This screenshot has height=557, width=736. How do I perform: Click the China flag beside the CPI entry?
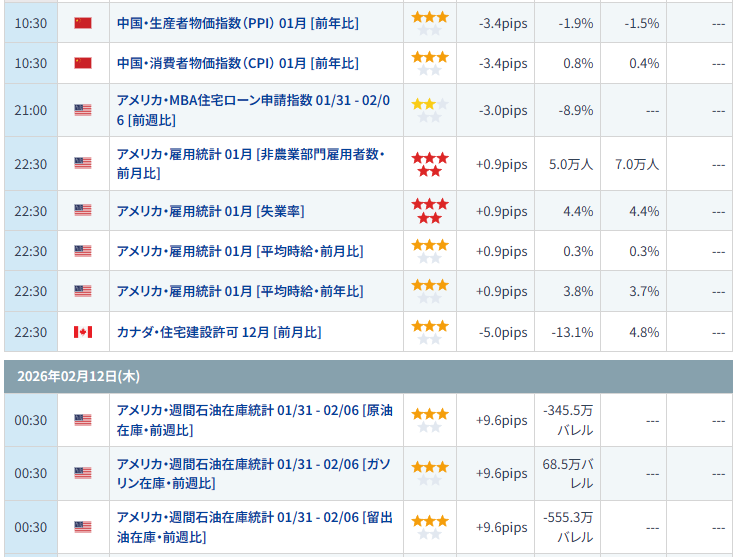pyautogui.click(x=83, y=63)
